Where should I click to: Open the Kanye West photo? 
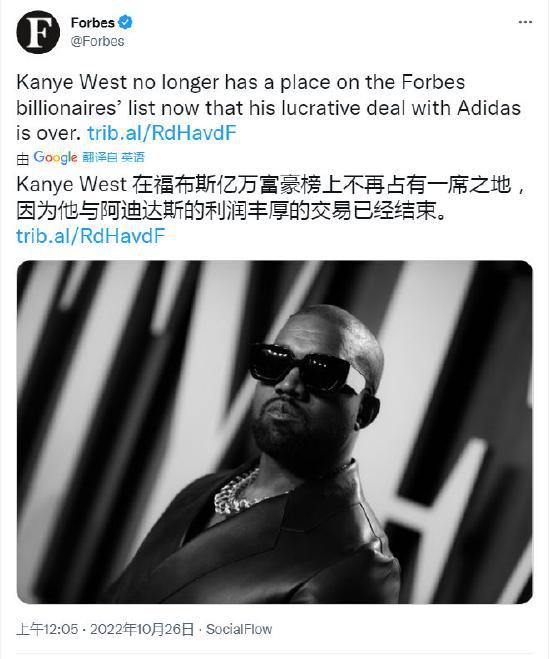pyautogui.click(x=275, y=432)
